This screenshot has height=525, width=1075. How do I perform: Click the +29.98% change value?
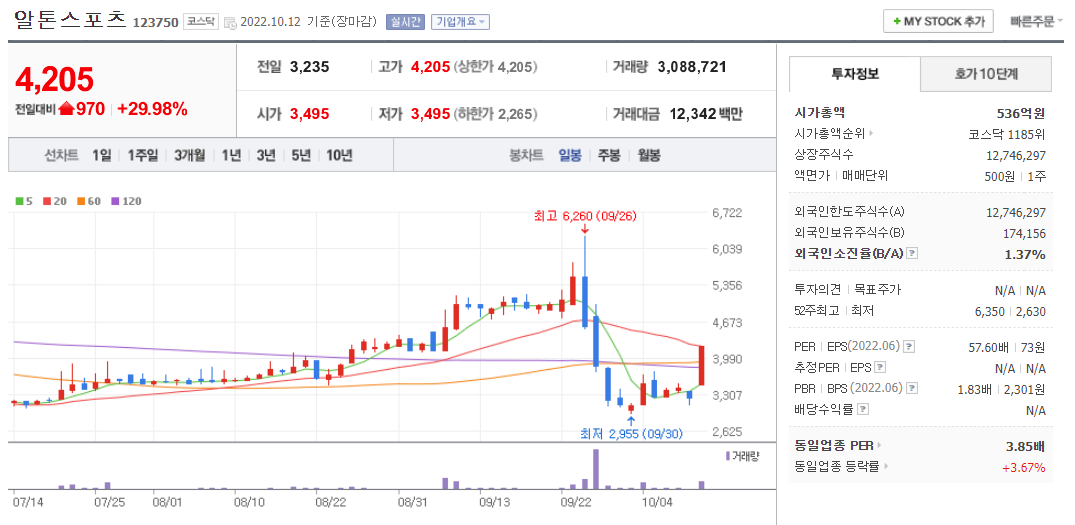[152, 108]
